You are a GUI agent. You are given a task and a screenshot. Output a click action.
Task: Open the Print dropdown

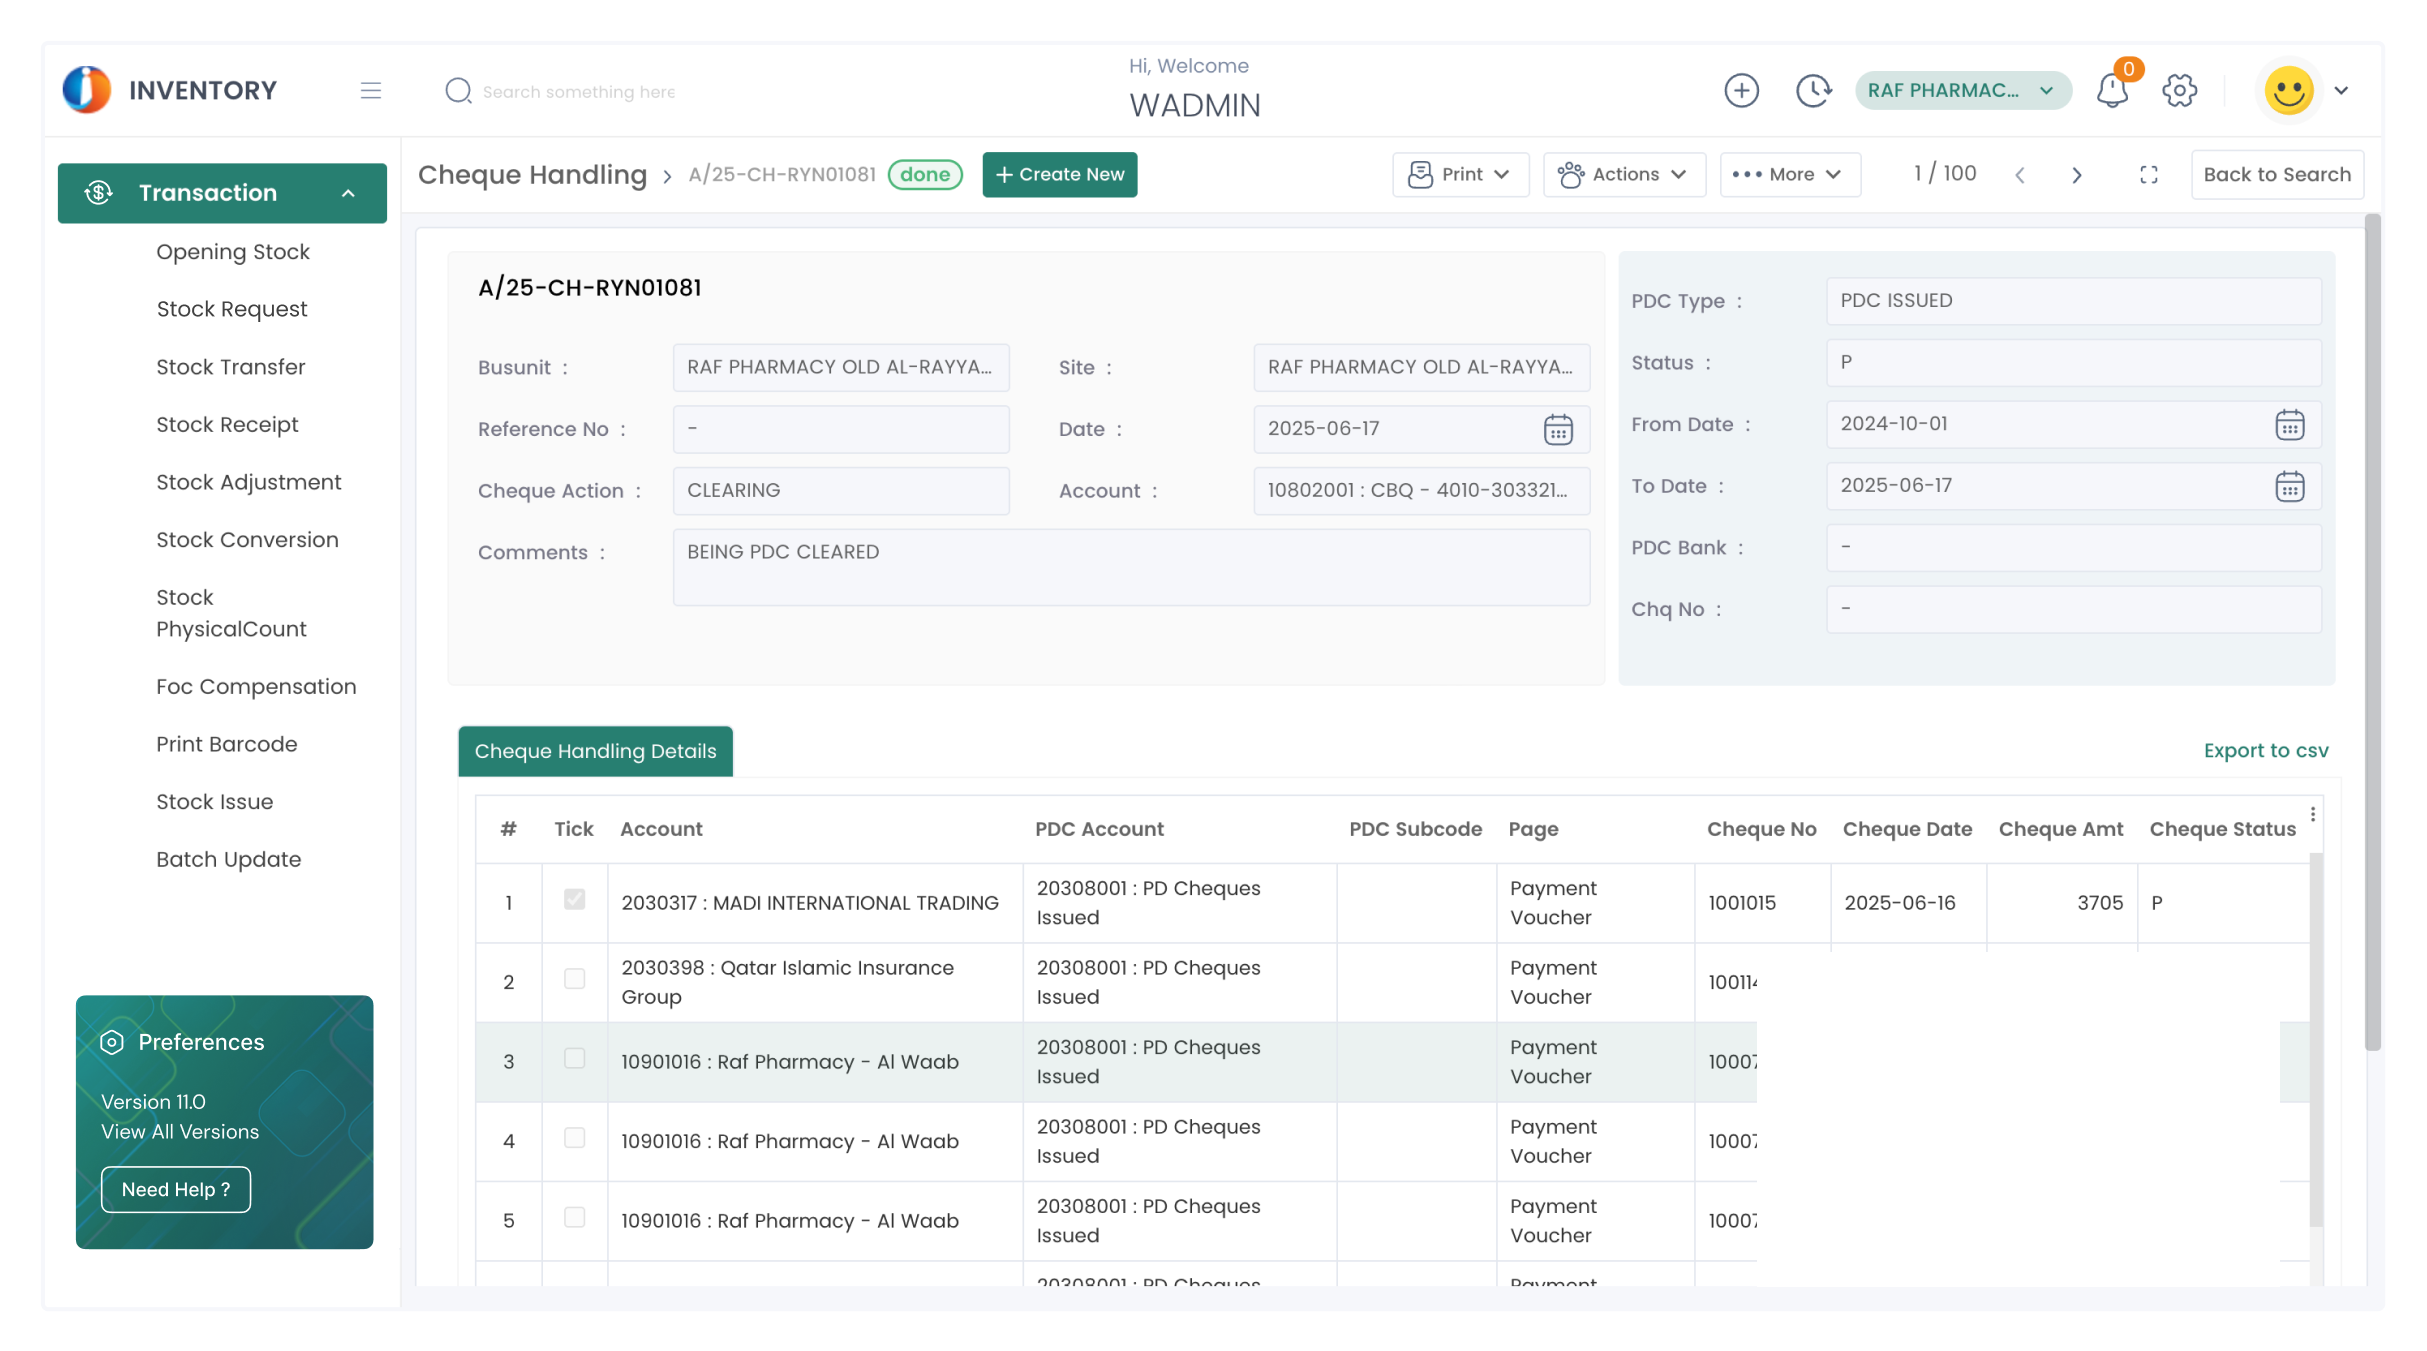pyautogui.click(x=1460, y=175)
